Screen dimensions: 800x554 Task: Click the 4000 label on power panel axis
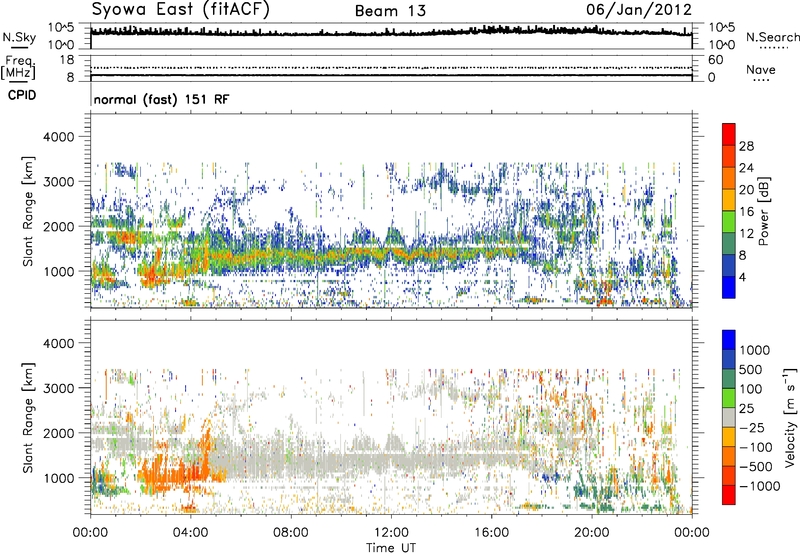click(58, 137)
